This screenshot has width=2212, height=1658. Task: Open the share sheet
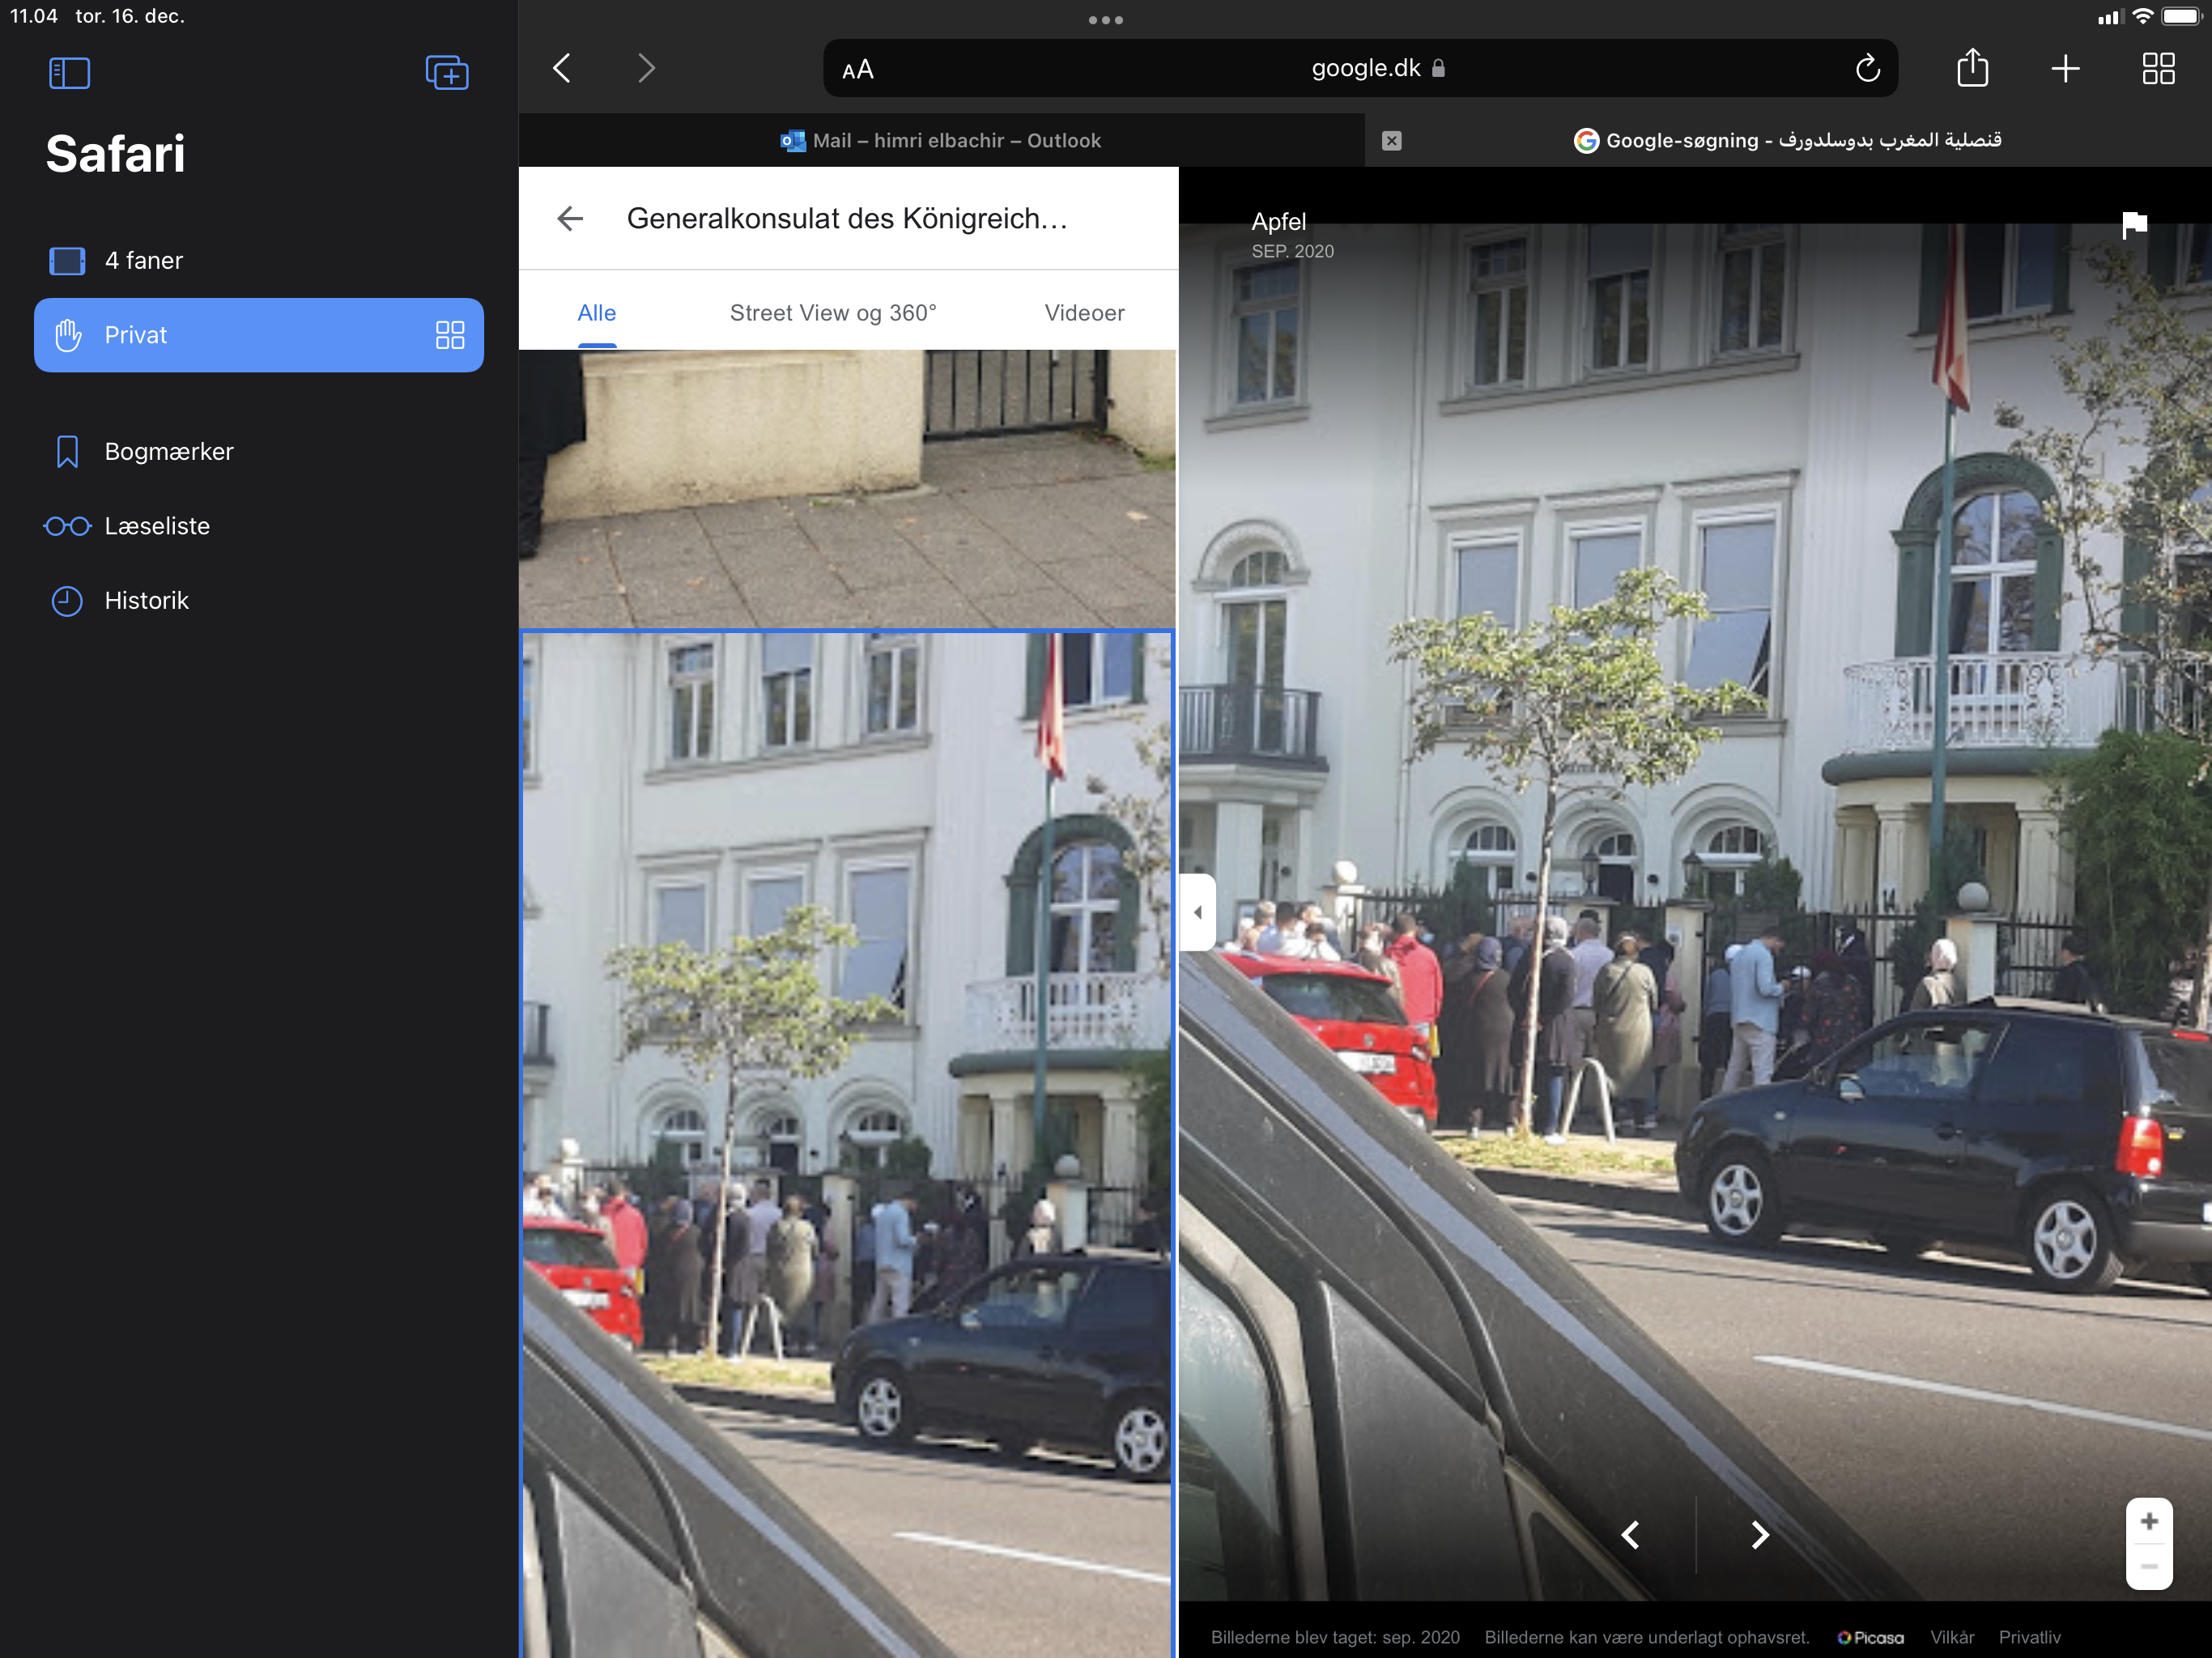1972,68
